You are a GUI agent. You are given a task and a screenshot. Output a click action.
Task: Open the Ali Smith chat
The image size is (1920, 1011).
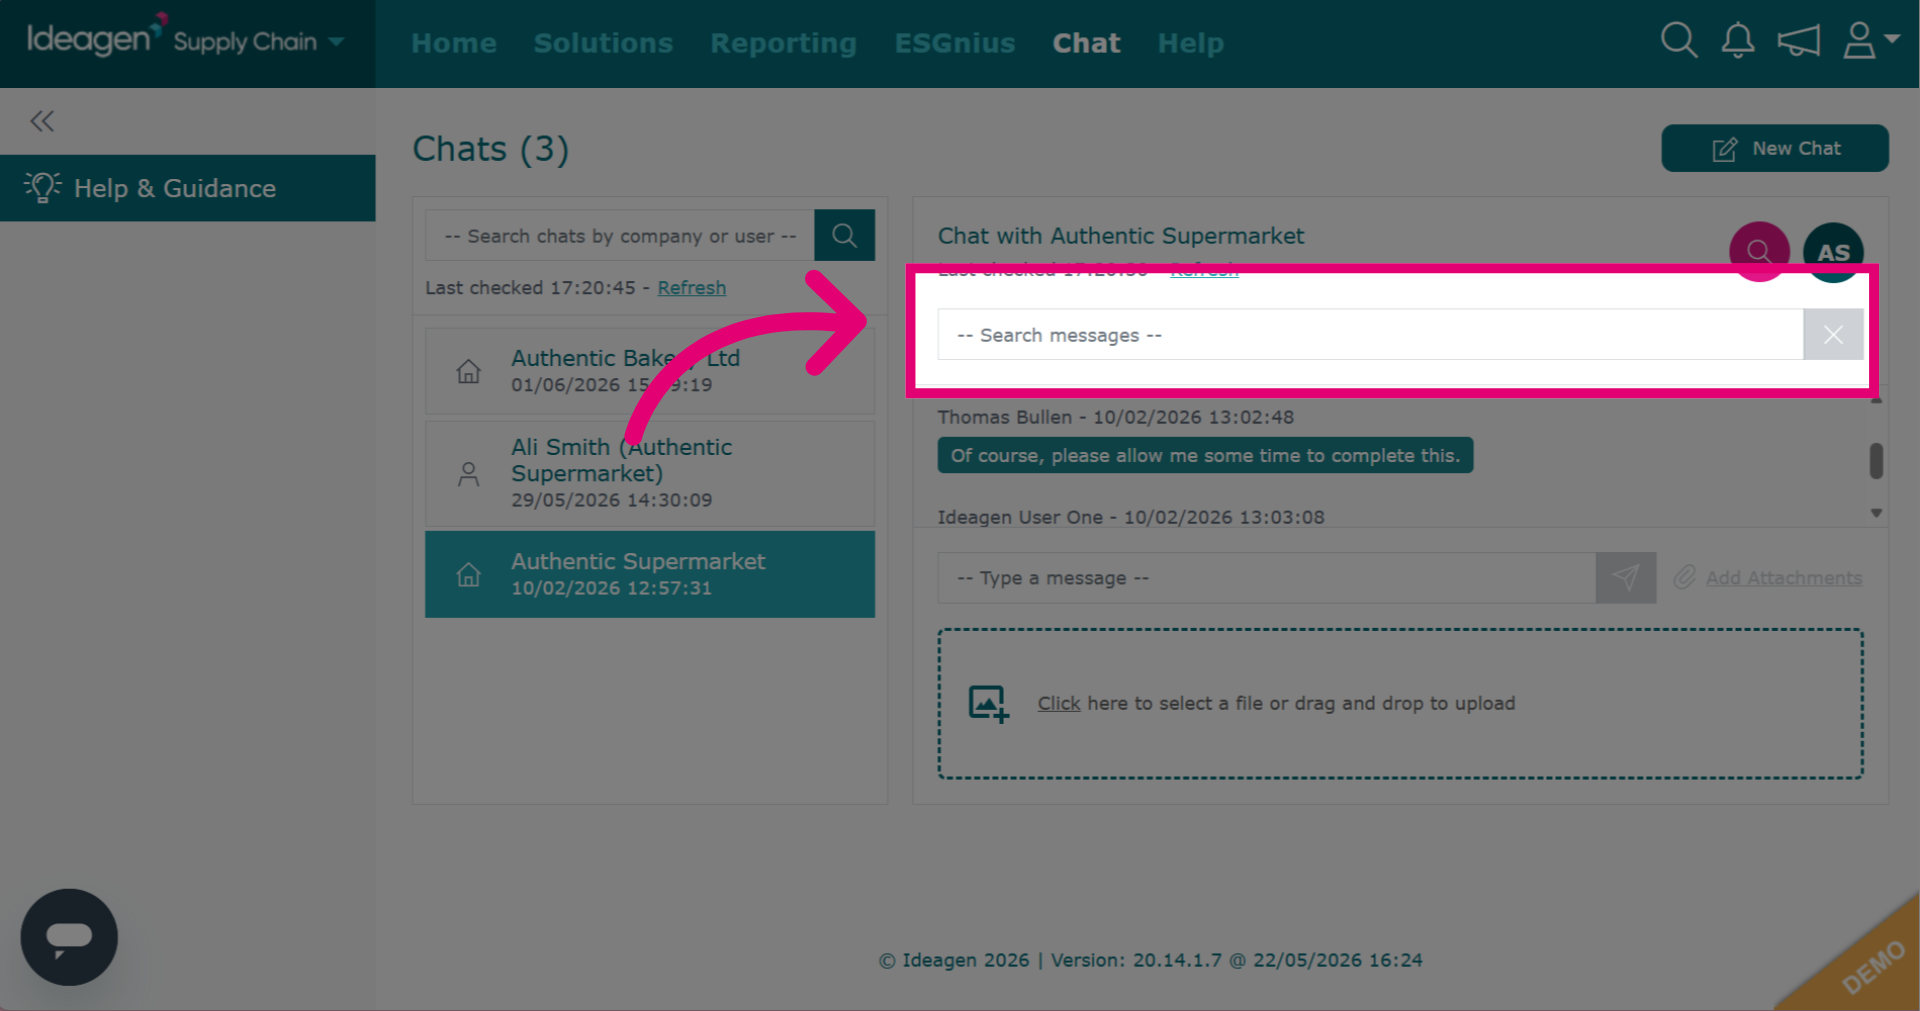click(x=650, y=473)
